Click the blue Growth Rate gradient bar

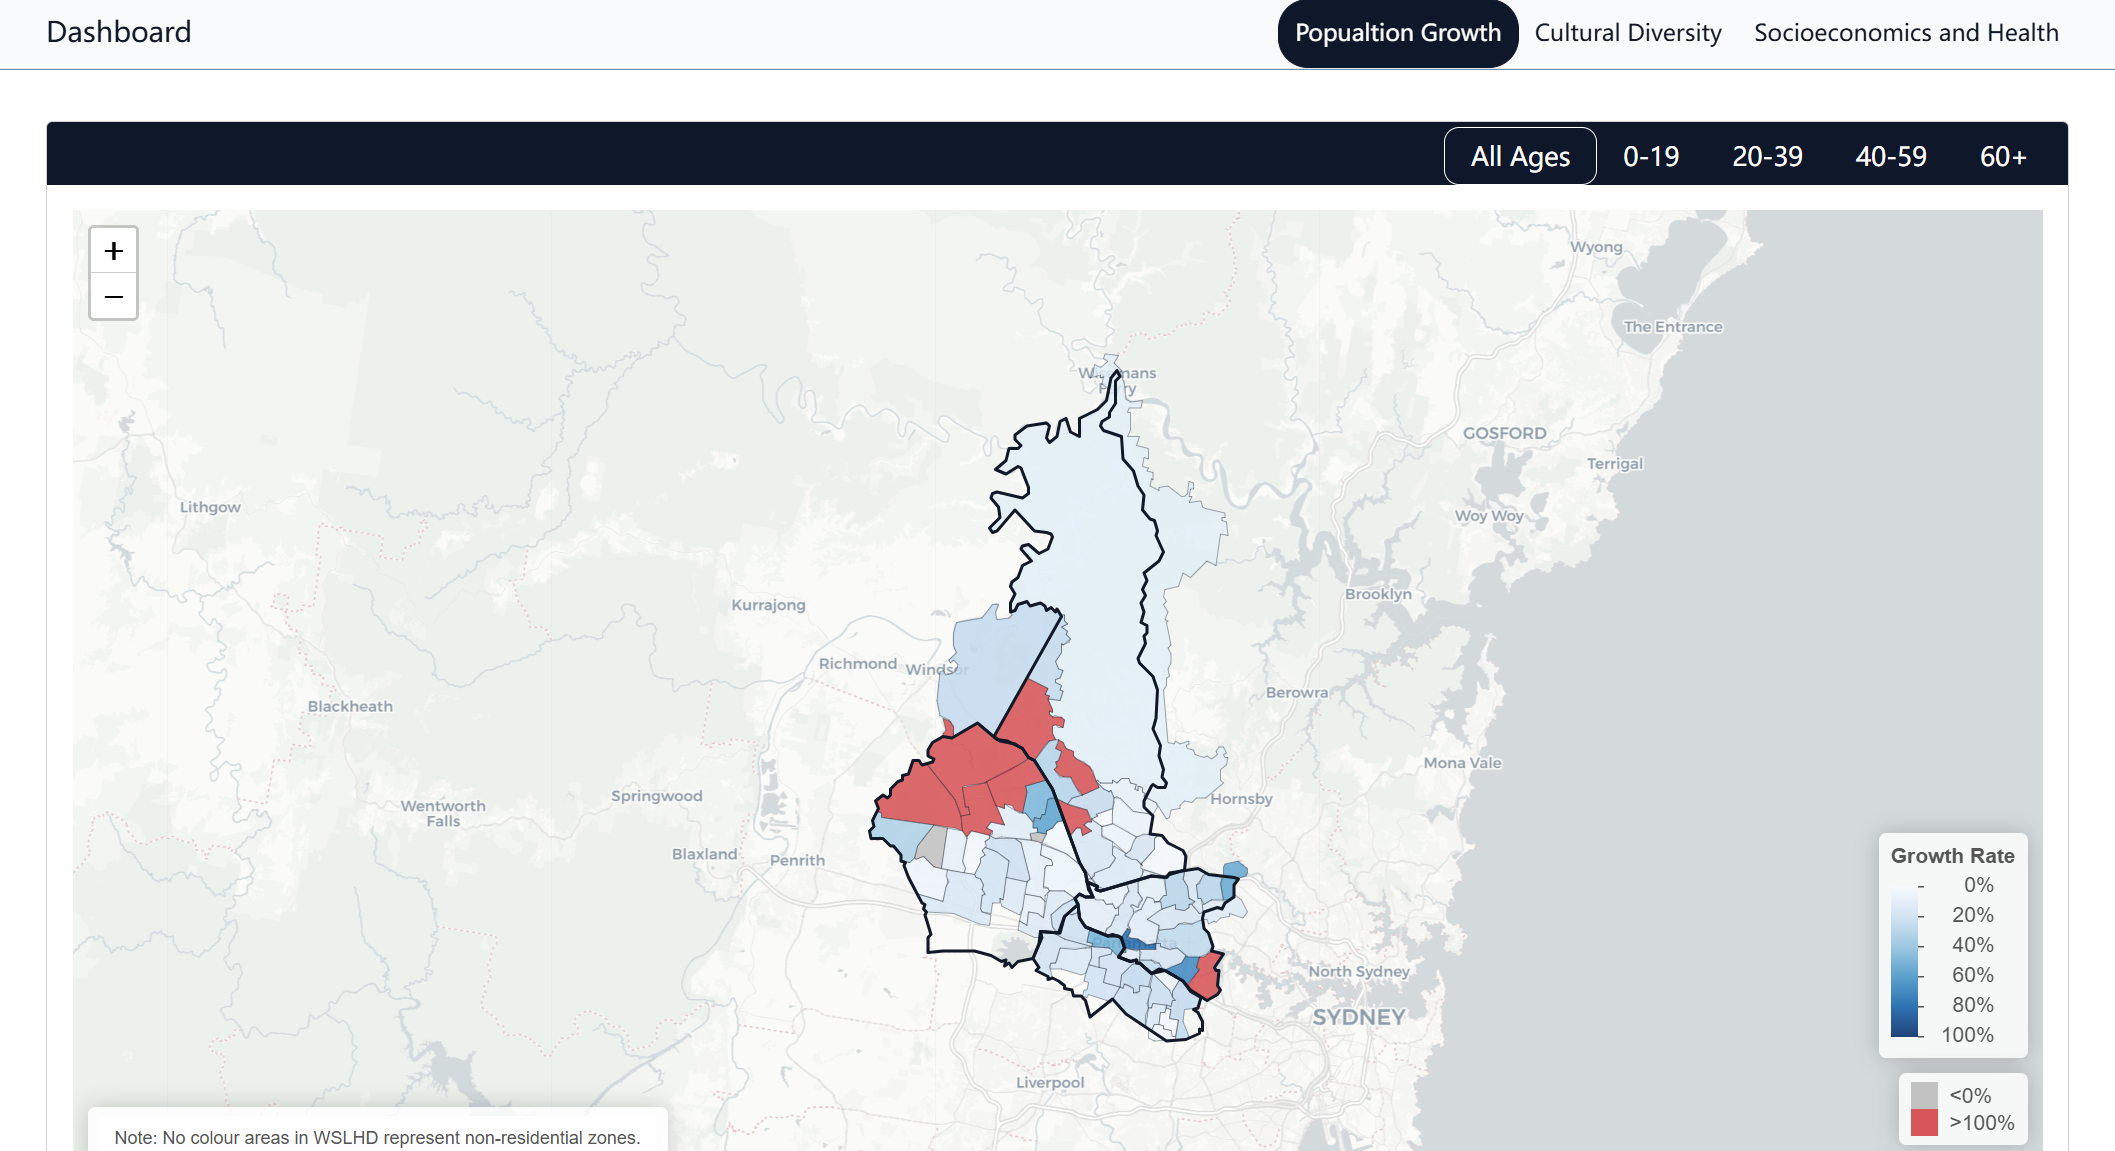point(1905,960)
